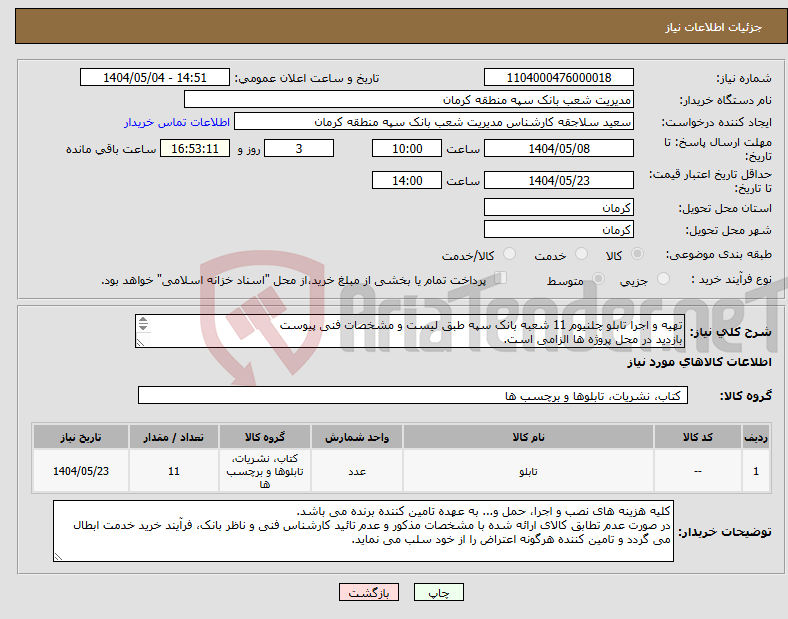Click the buyer notes resize grip
This screenshot has width=788, height=619.
(x=58, y=557)
